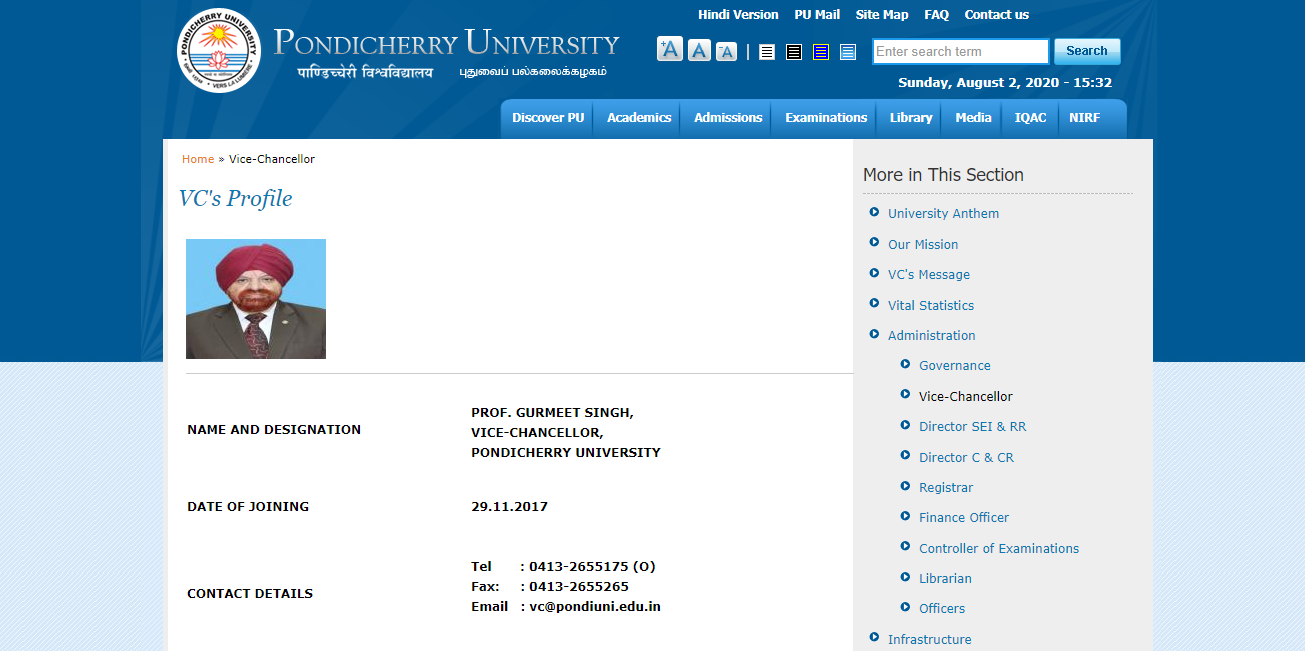Click the date and time display

(1005, 83)
